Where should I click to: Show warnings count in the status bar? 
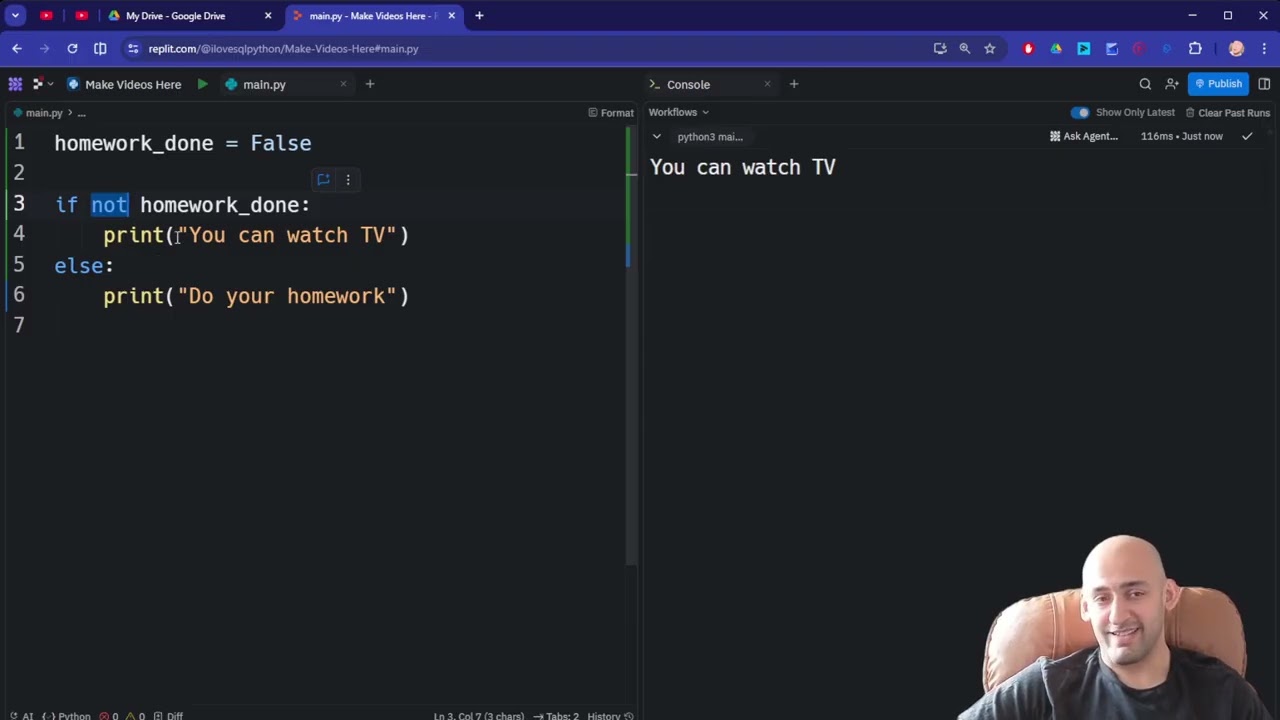135,716
